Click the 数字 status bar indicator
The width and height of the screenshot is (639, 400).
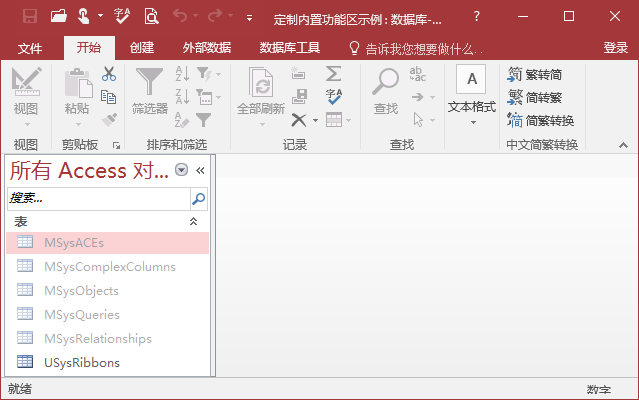[x=599, y=389]
